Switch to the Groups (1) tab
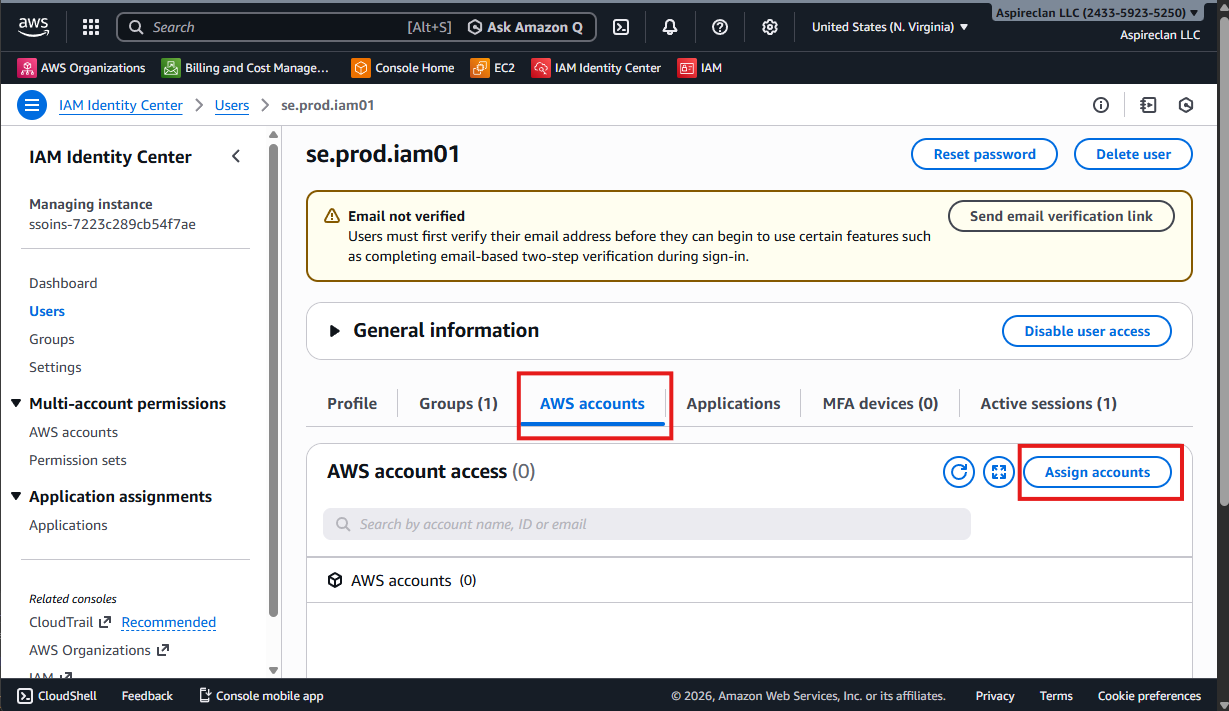The width and height of the screenshot is (1229, 711). pos(458,403)
